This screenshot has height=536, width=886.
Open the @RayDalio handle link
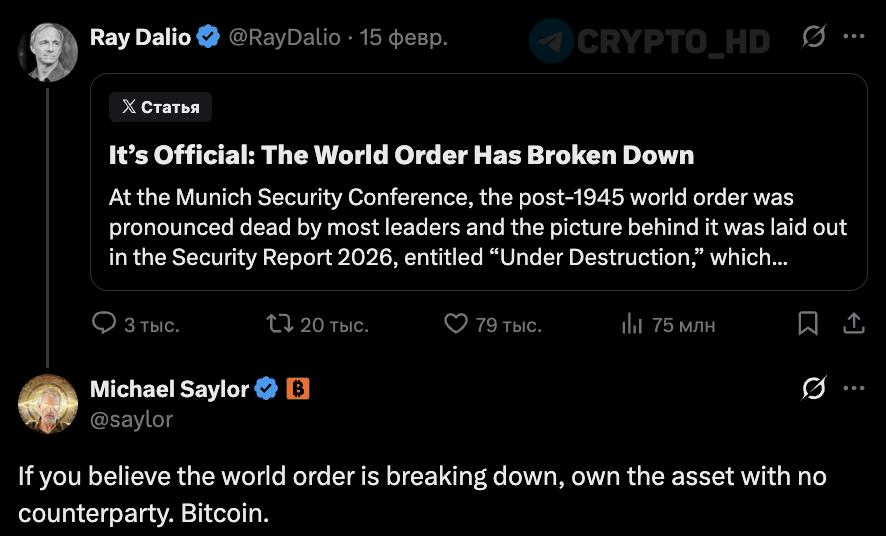tap(284, 38)
